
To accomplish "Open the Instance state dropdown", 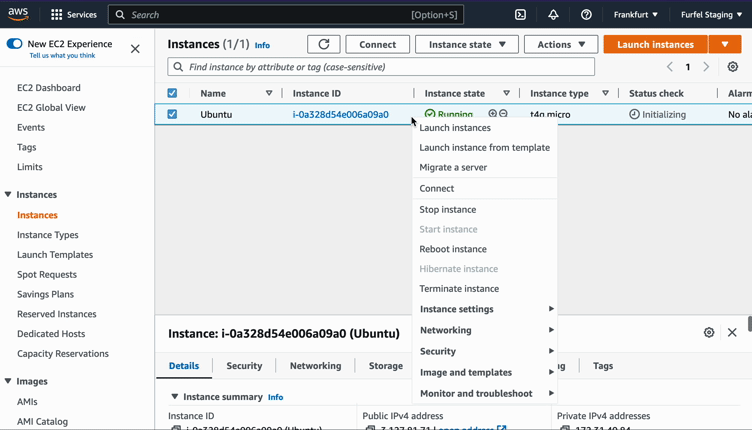I will 467,44.
